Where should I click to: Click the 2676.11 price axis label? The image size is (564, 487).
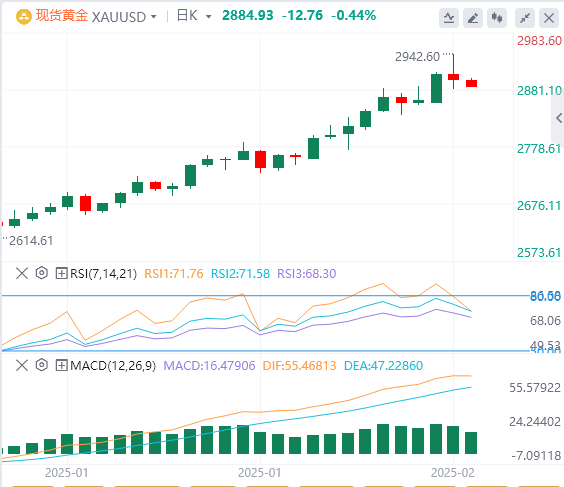(x=539, y=206)
